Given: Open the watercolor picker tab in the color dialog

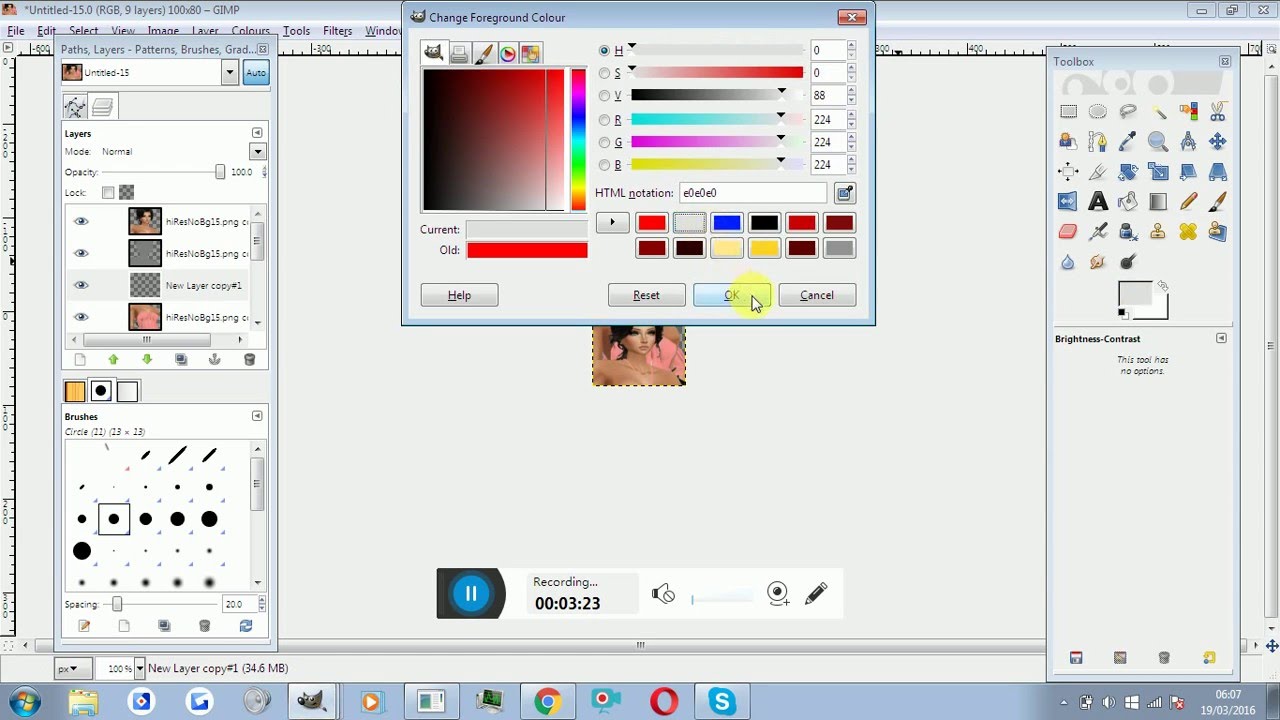Looking at the screenshot, I should click(484, 52).
